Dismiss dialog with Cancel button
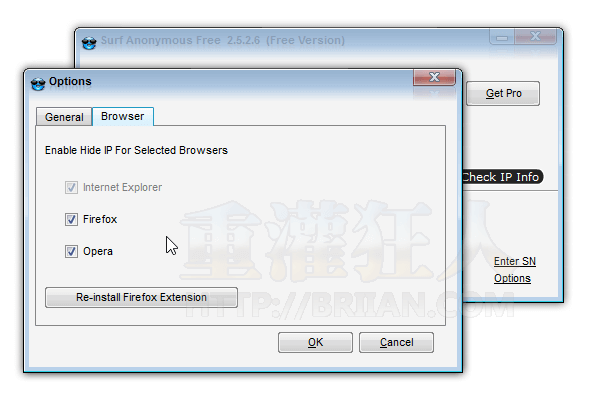Screen dimensions: 590x400 [396, 342]
